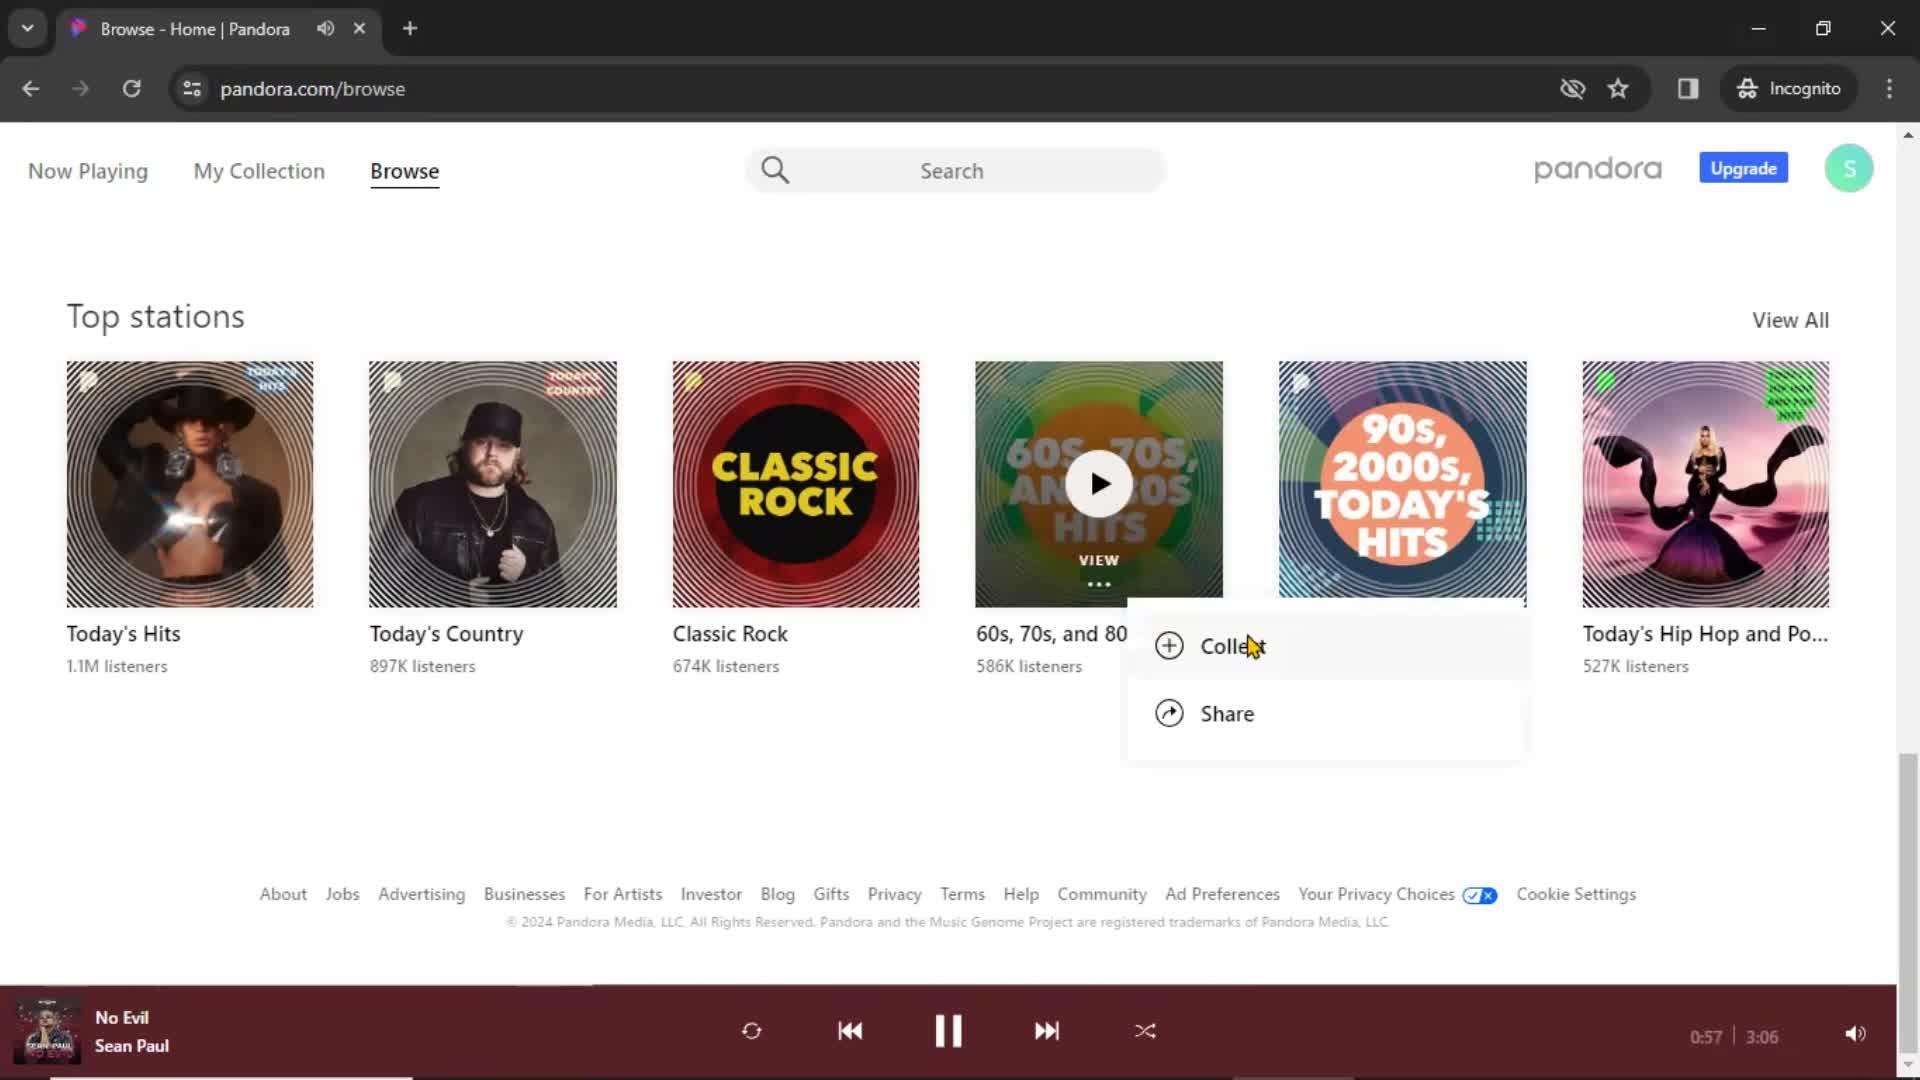Skip to previous track

[x=849, y=1031]
